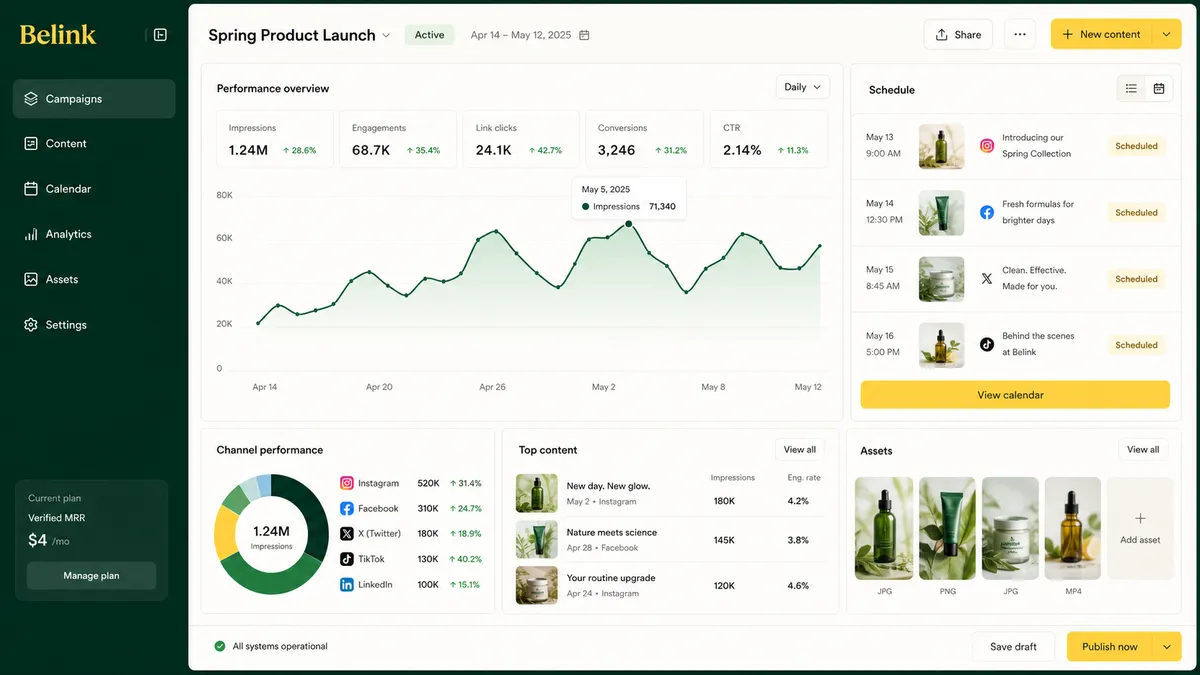Click Scheduled badge for Introducing our Spring Collection
The height and width of the screenshot is (675, 1200).
[x=1137, y=146]
